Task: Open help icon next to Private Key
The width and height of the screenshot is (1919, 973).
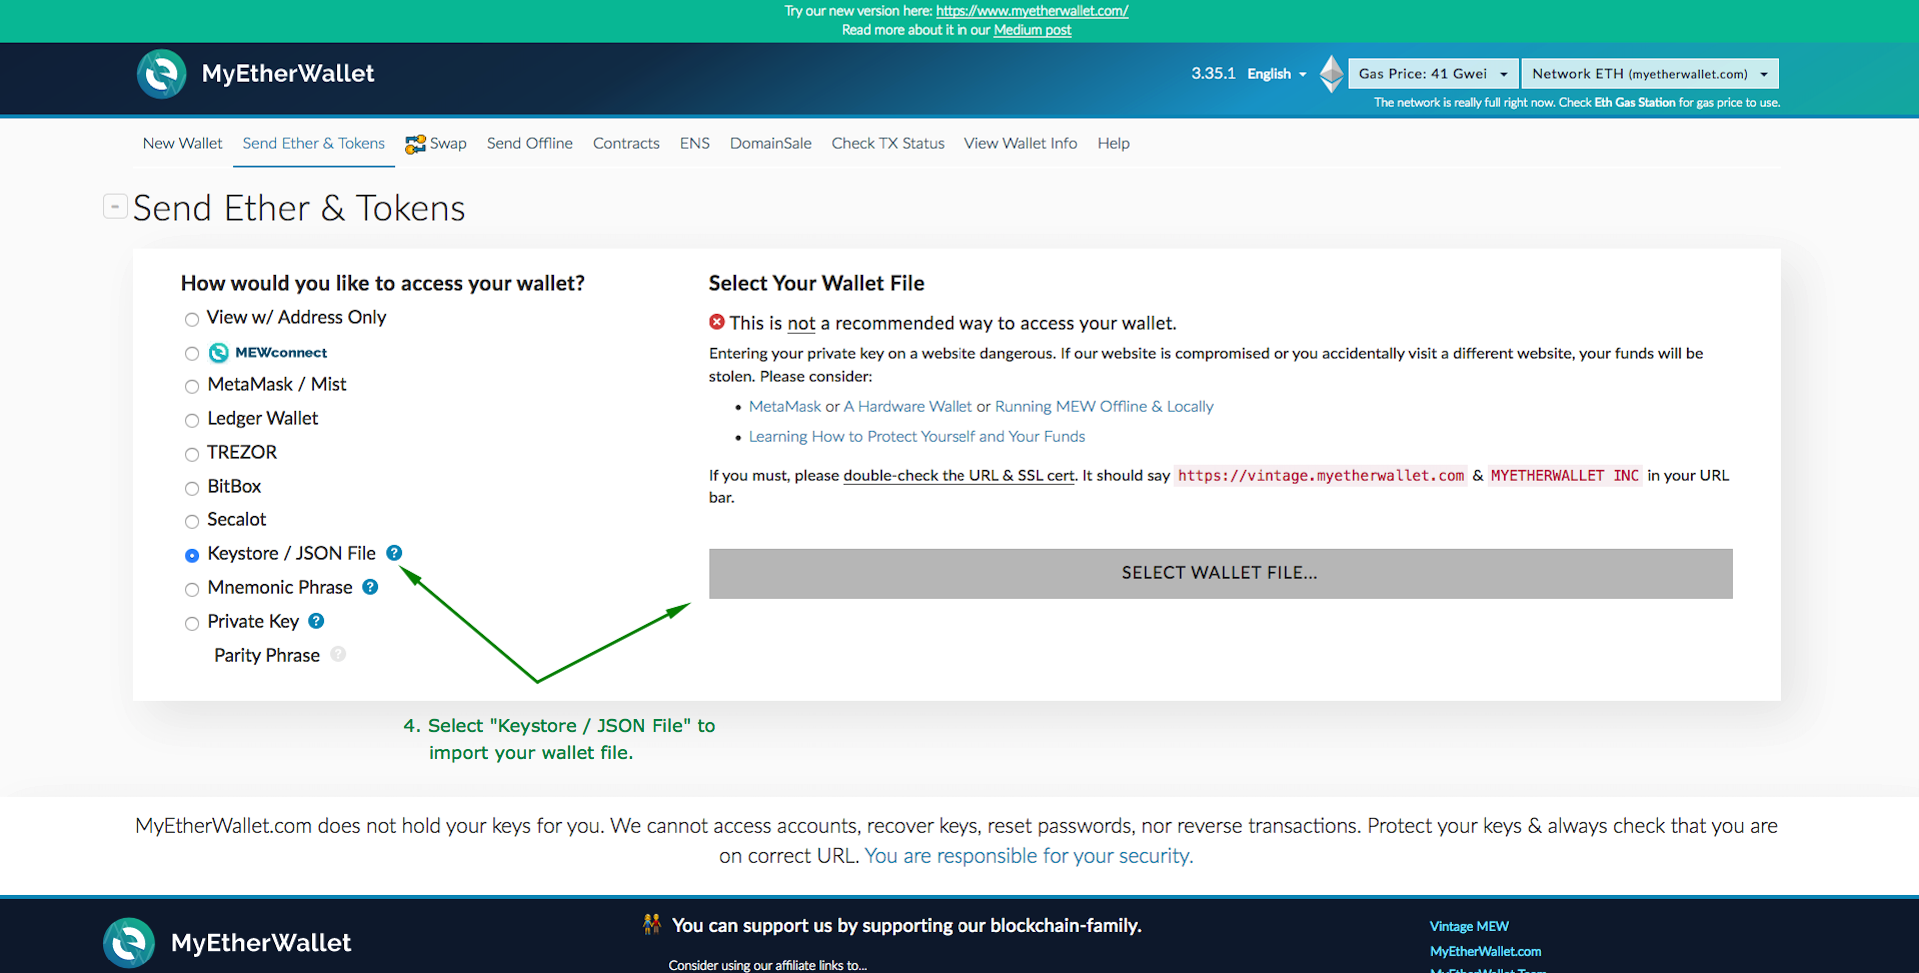Action: click(316, 621)
